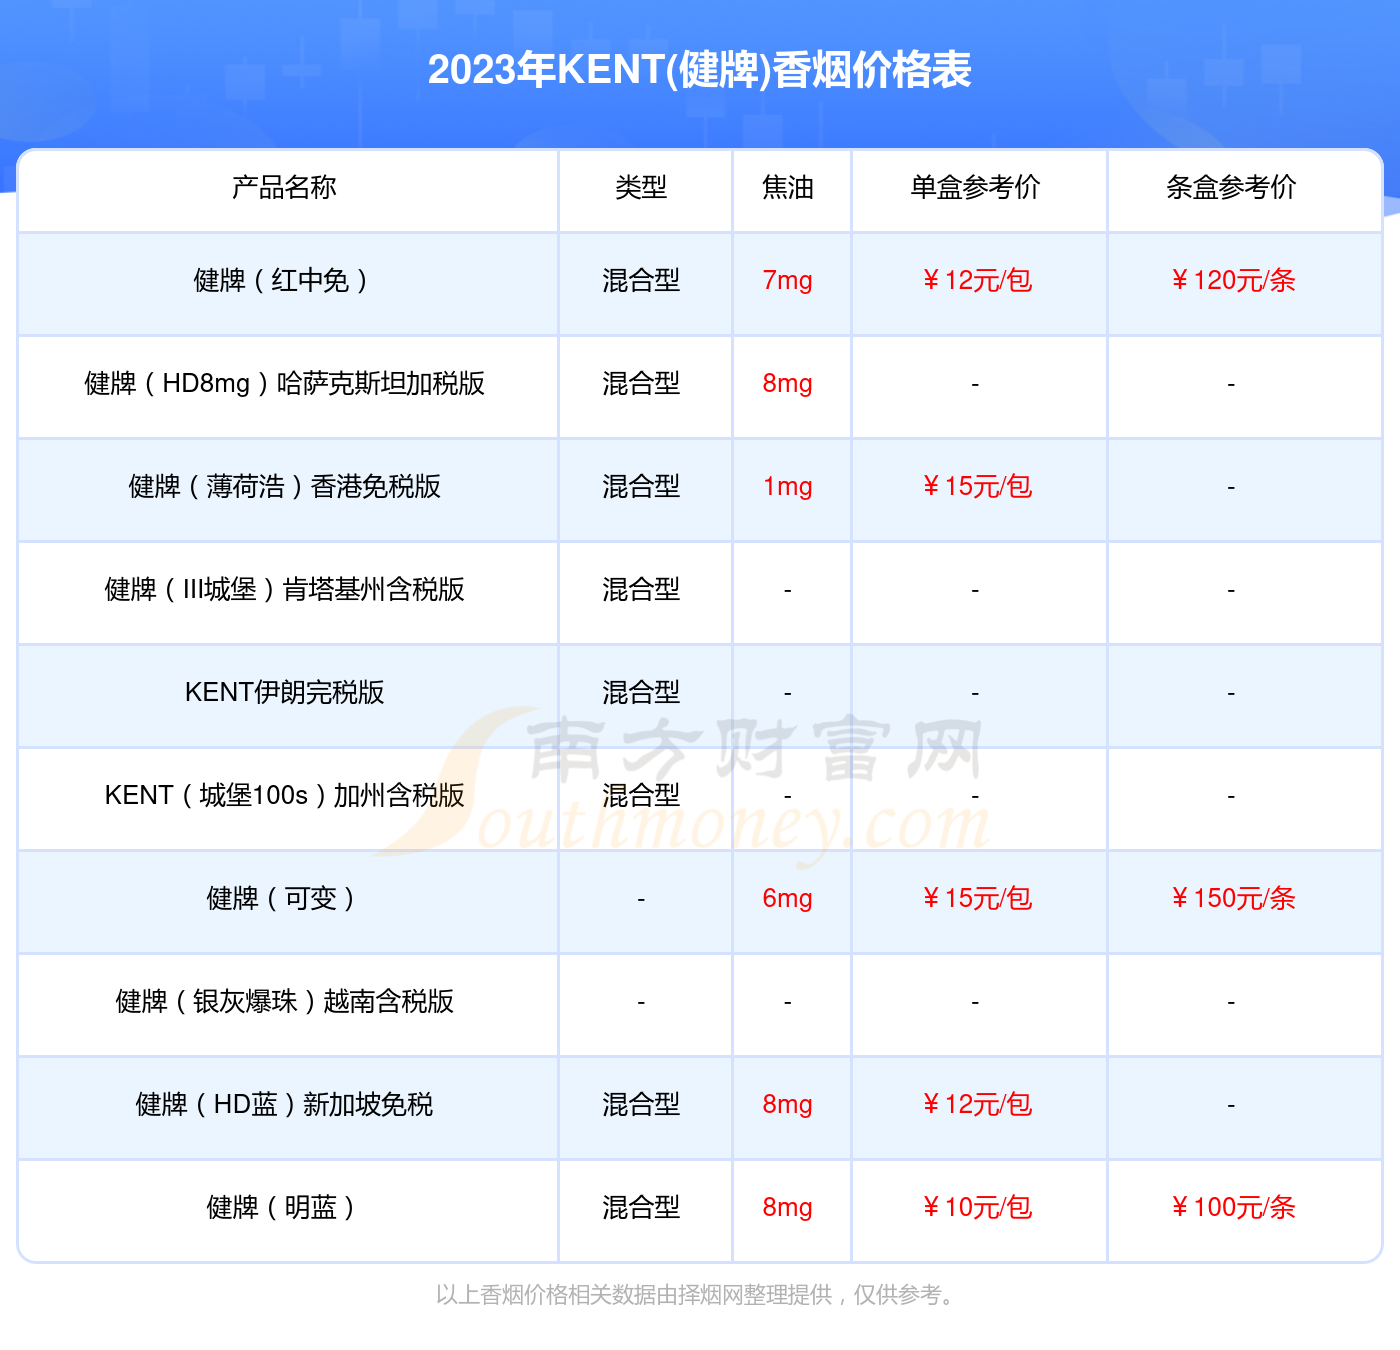The height and width of the screenshot is (1350, 1400).
Task: Click the "单盒参考价" column header
Action: point(975,187)
